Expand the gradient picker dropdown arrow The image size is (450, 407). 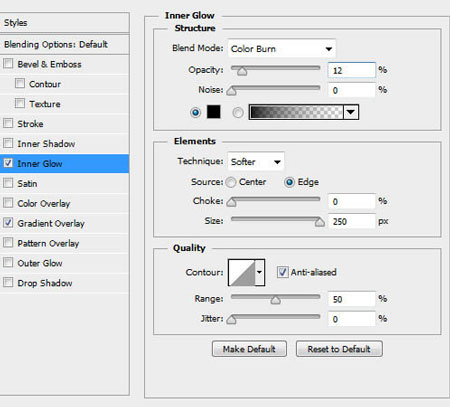tap(351, 112)
